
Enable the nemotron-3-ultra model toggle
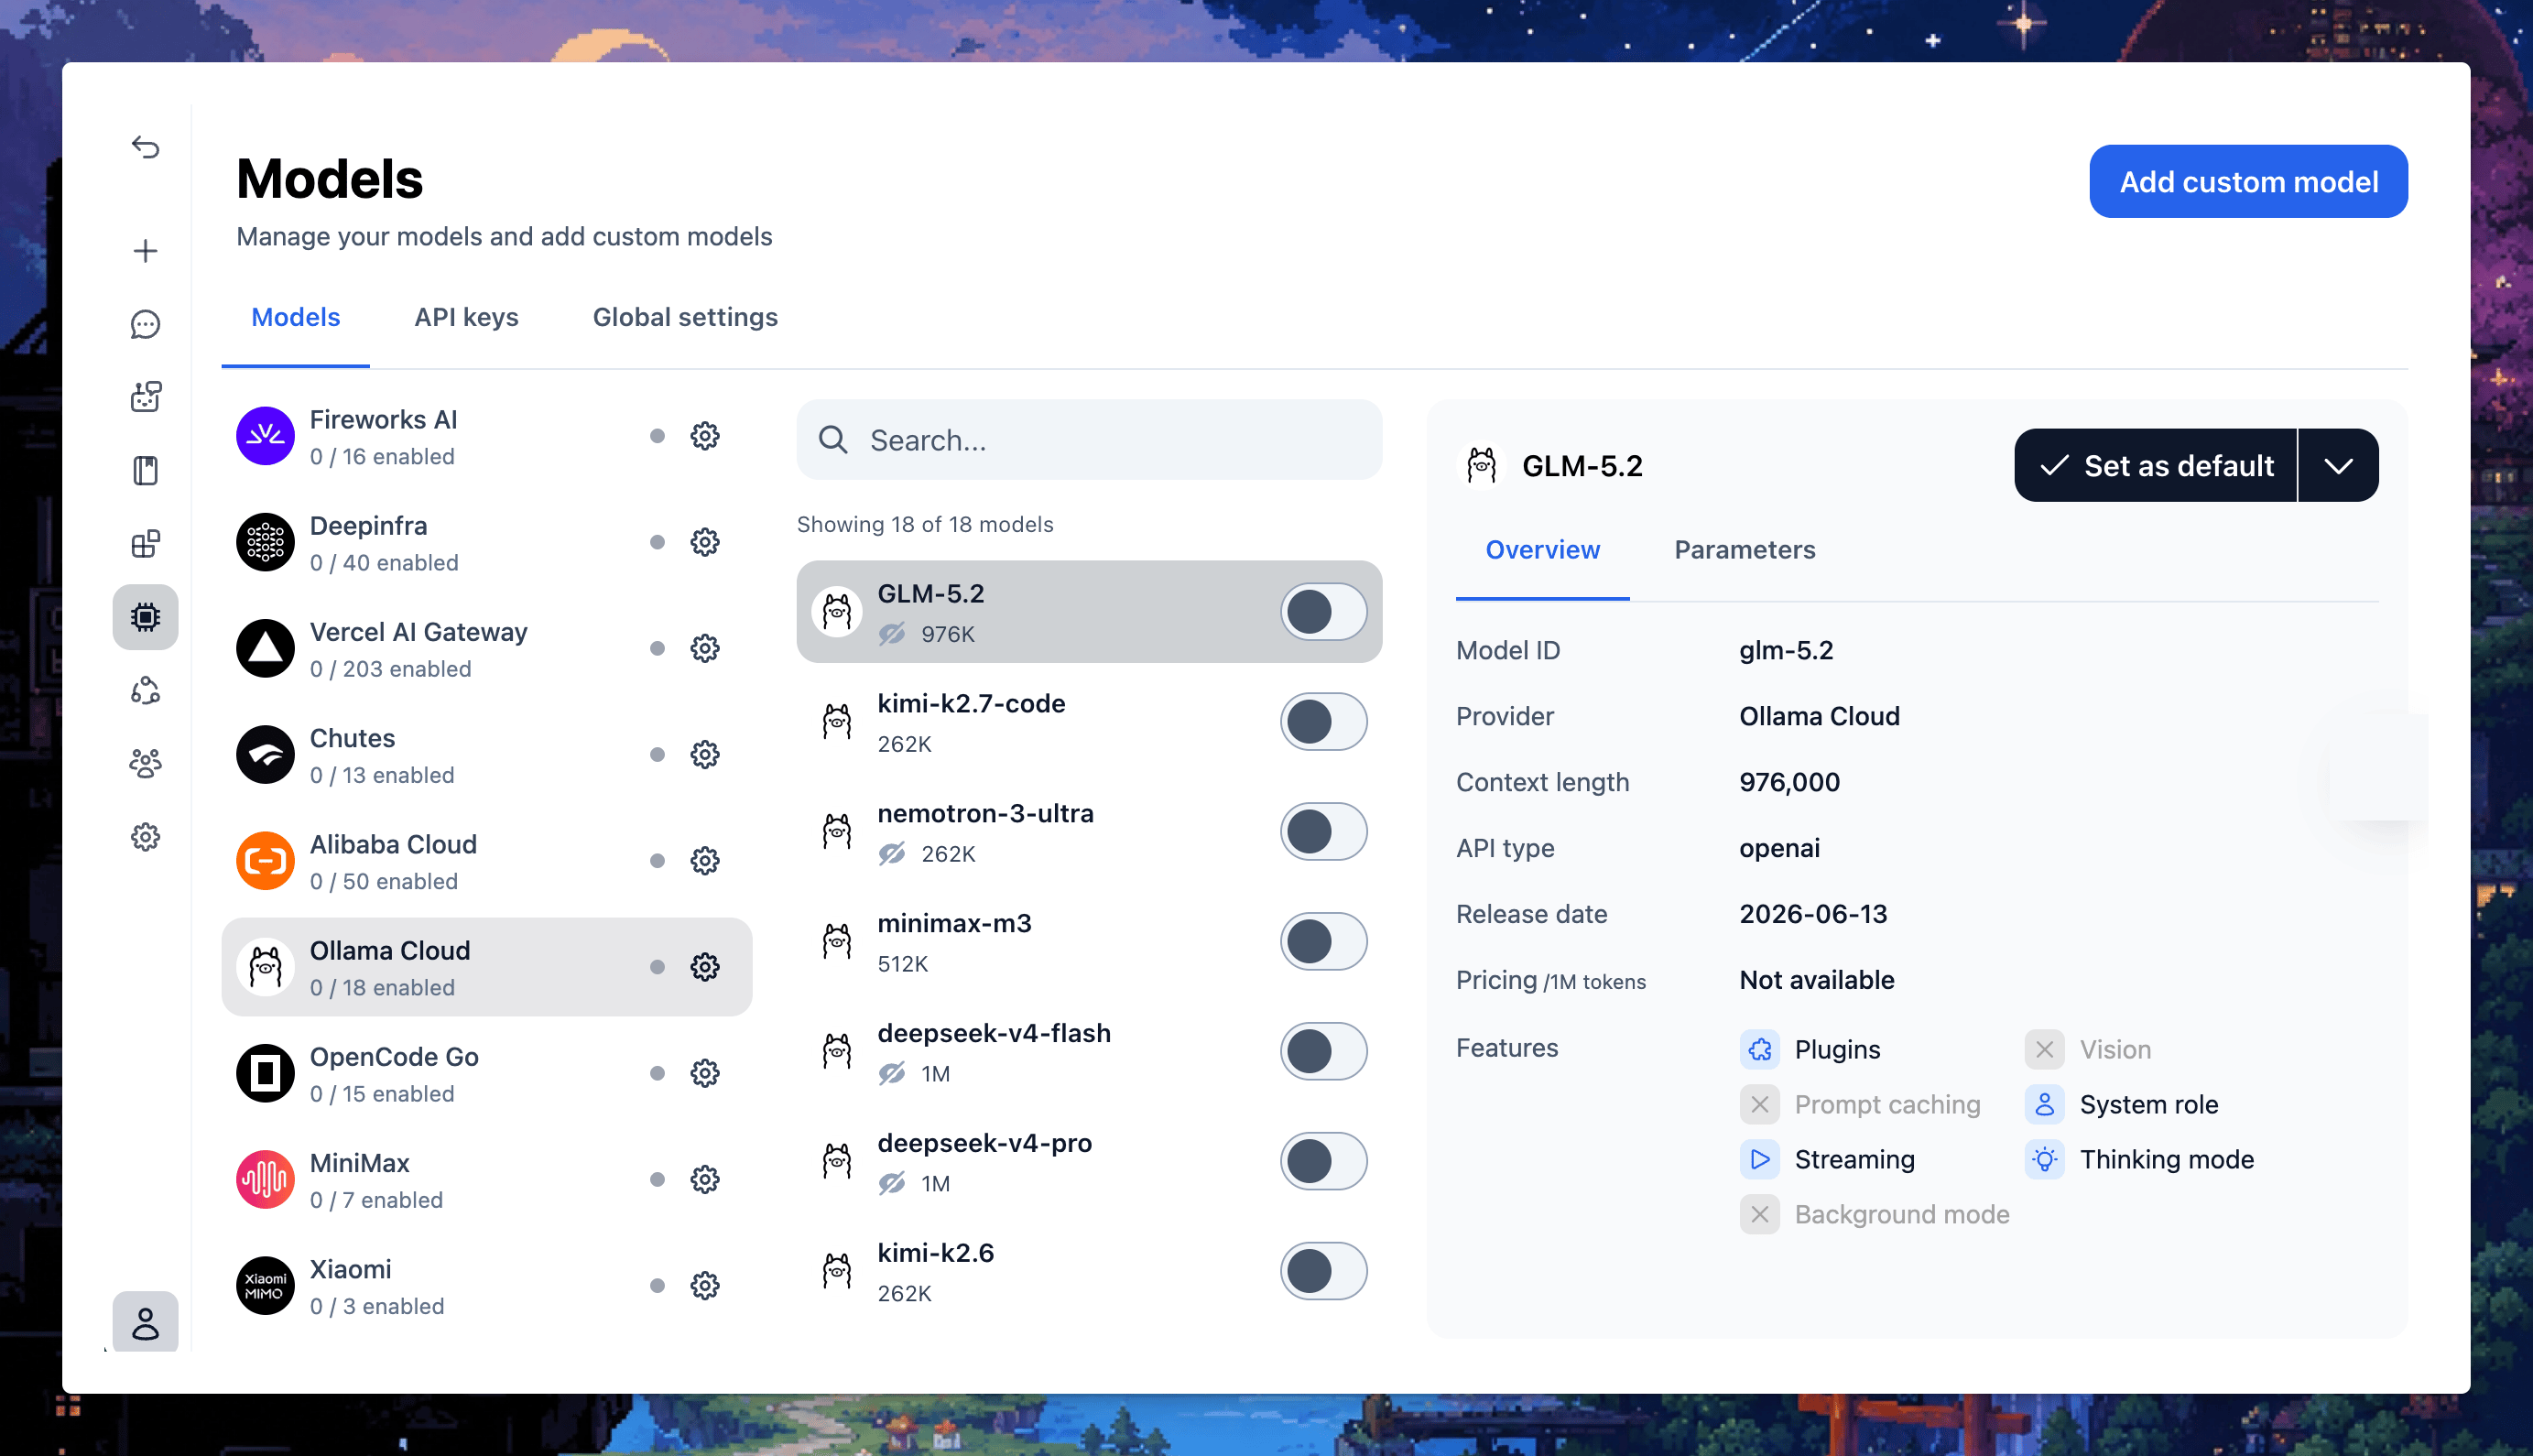pos(1323,832)
